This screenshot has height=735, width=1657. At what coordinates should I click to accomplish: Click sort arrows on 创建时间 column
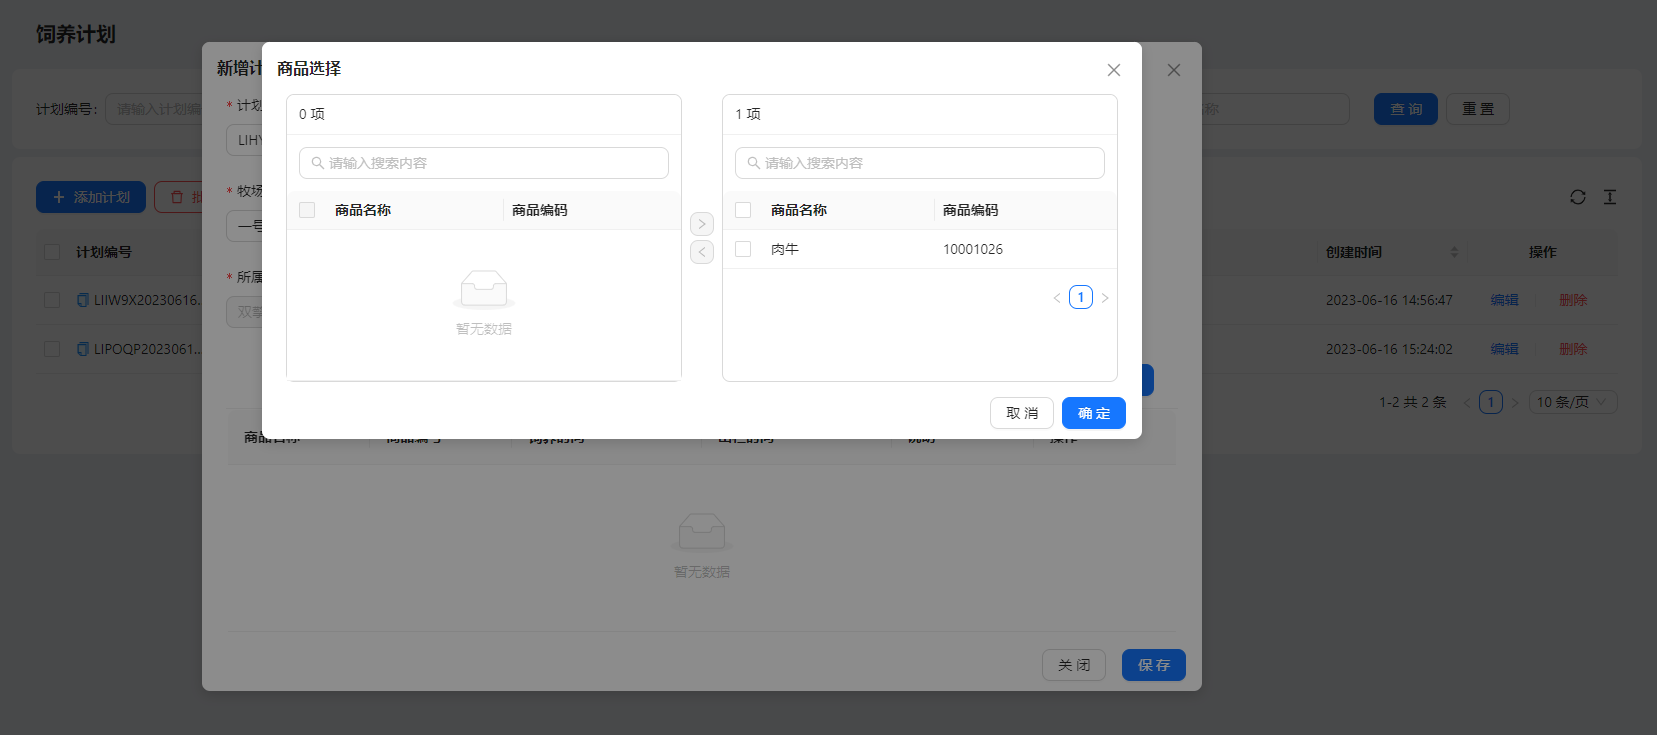(x=1454, y=252)
